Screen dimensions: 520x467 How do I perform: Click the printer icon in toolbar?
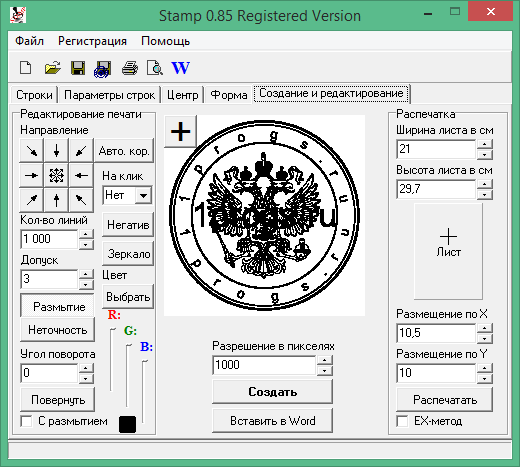click(x=130, y=68)
